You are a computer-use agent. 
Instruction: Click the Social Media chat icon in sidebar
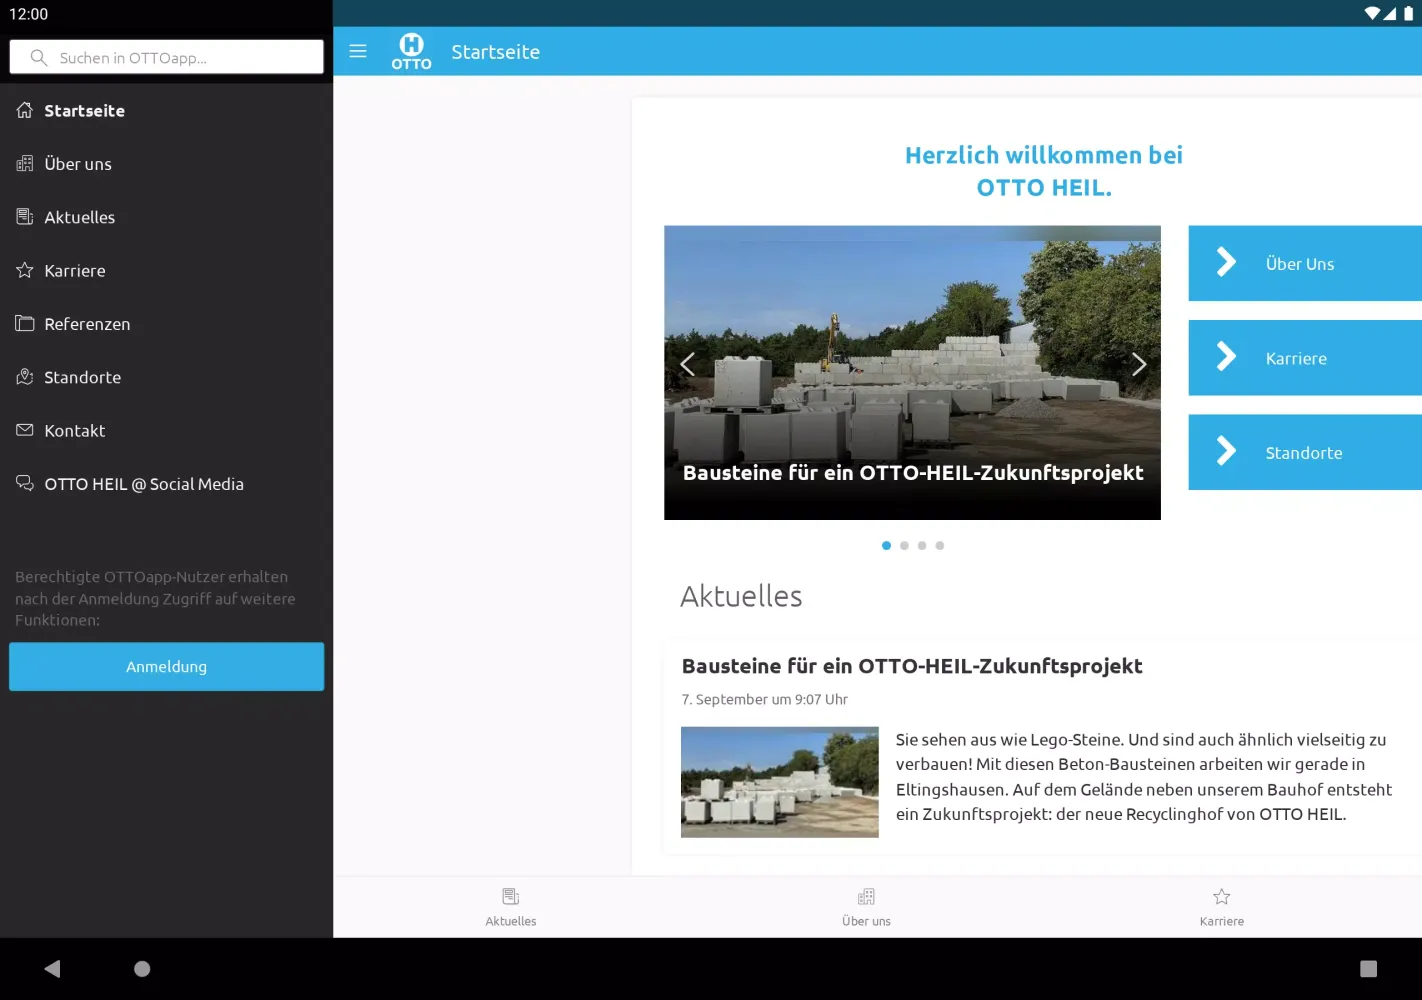(x=25, y=483)
